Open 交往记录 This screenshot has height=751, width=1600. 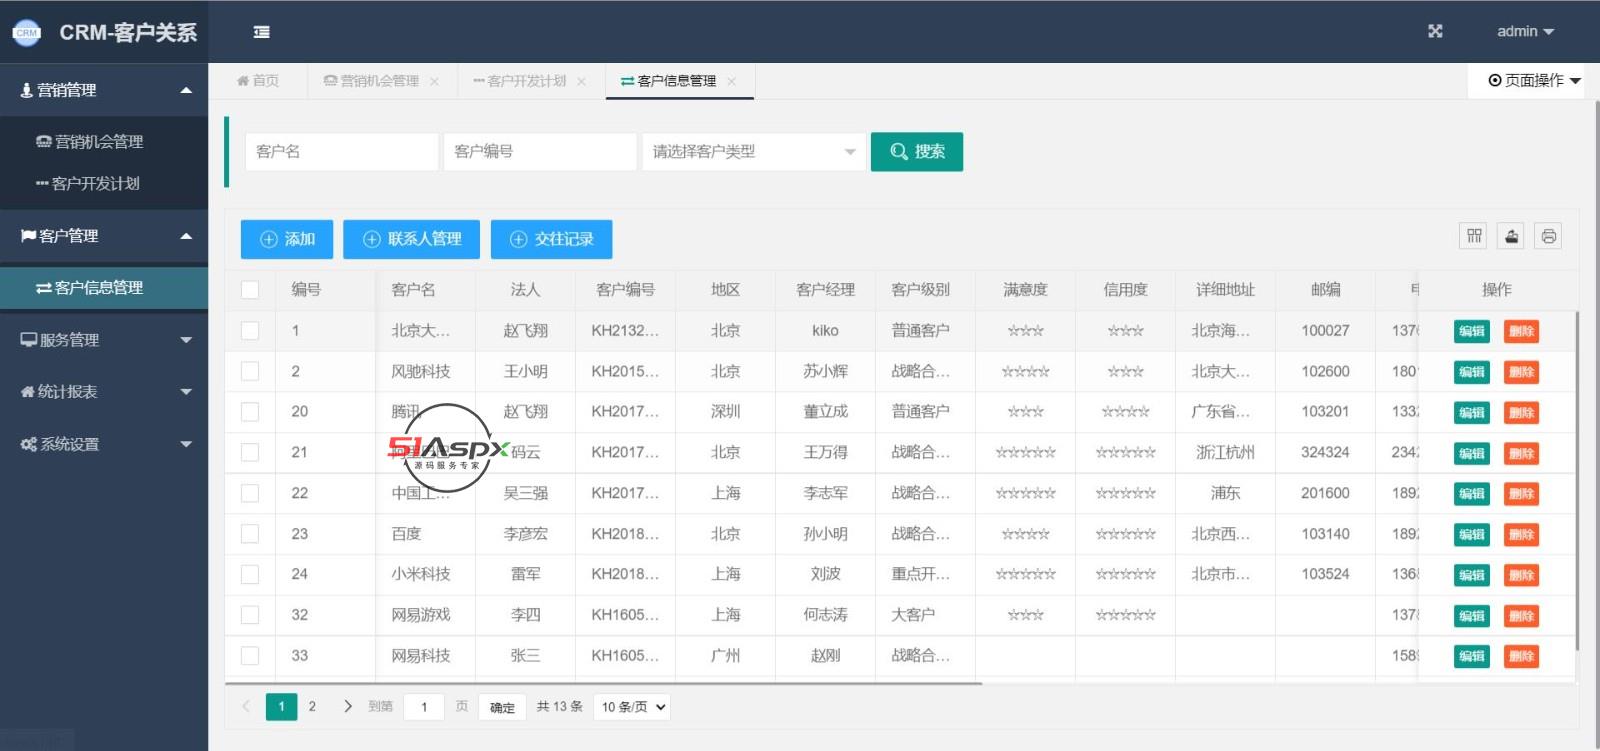(551, 239)
